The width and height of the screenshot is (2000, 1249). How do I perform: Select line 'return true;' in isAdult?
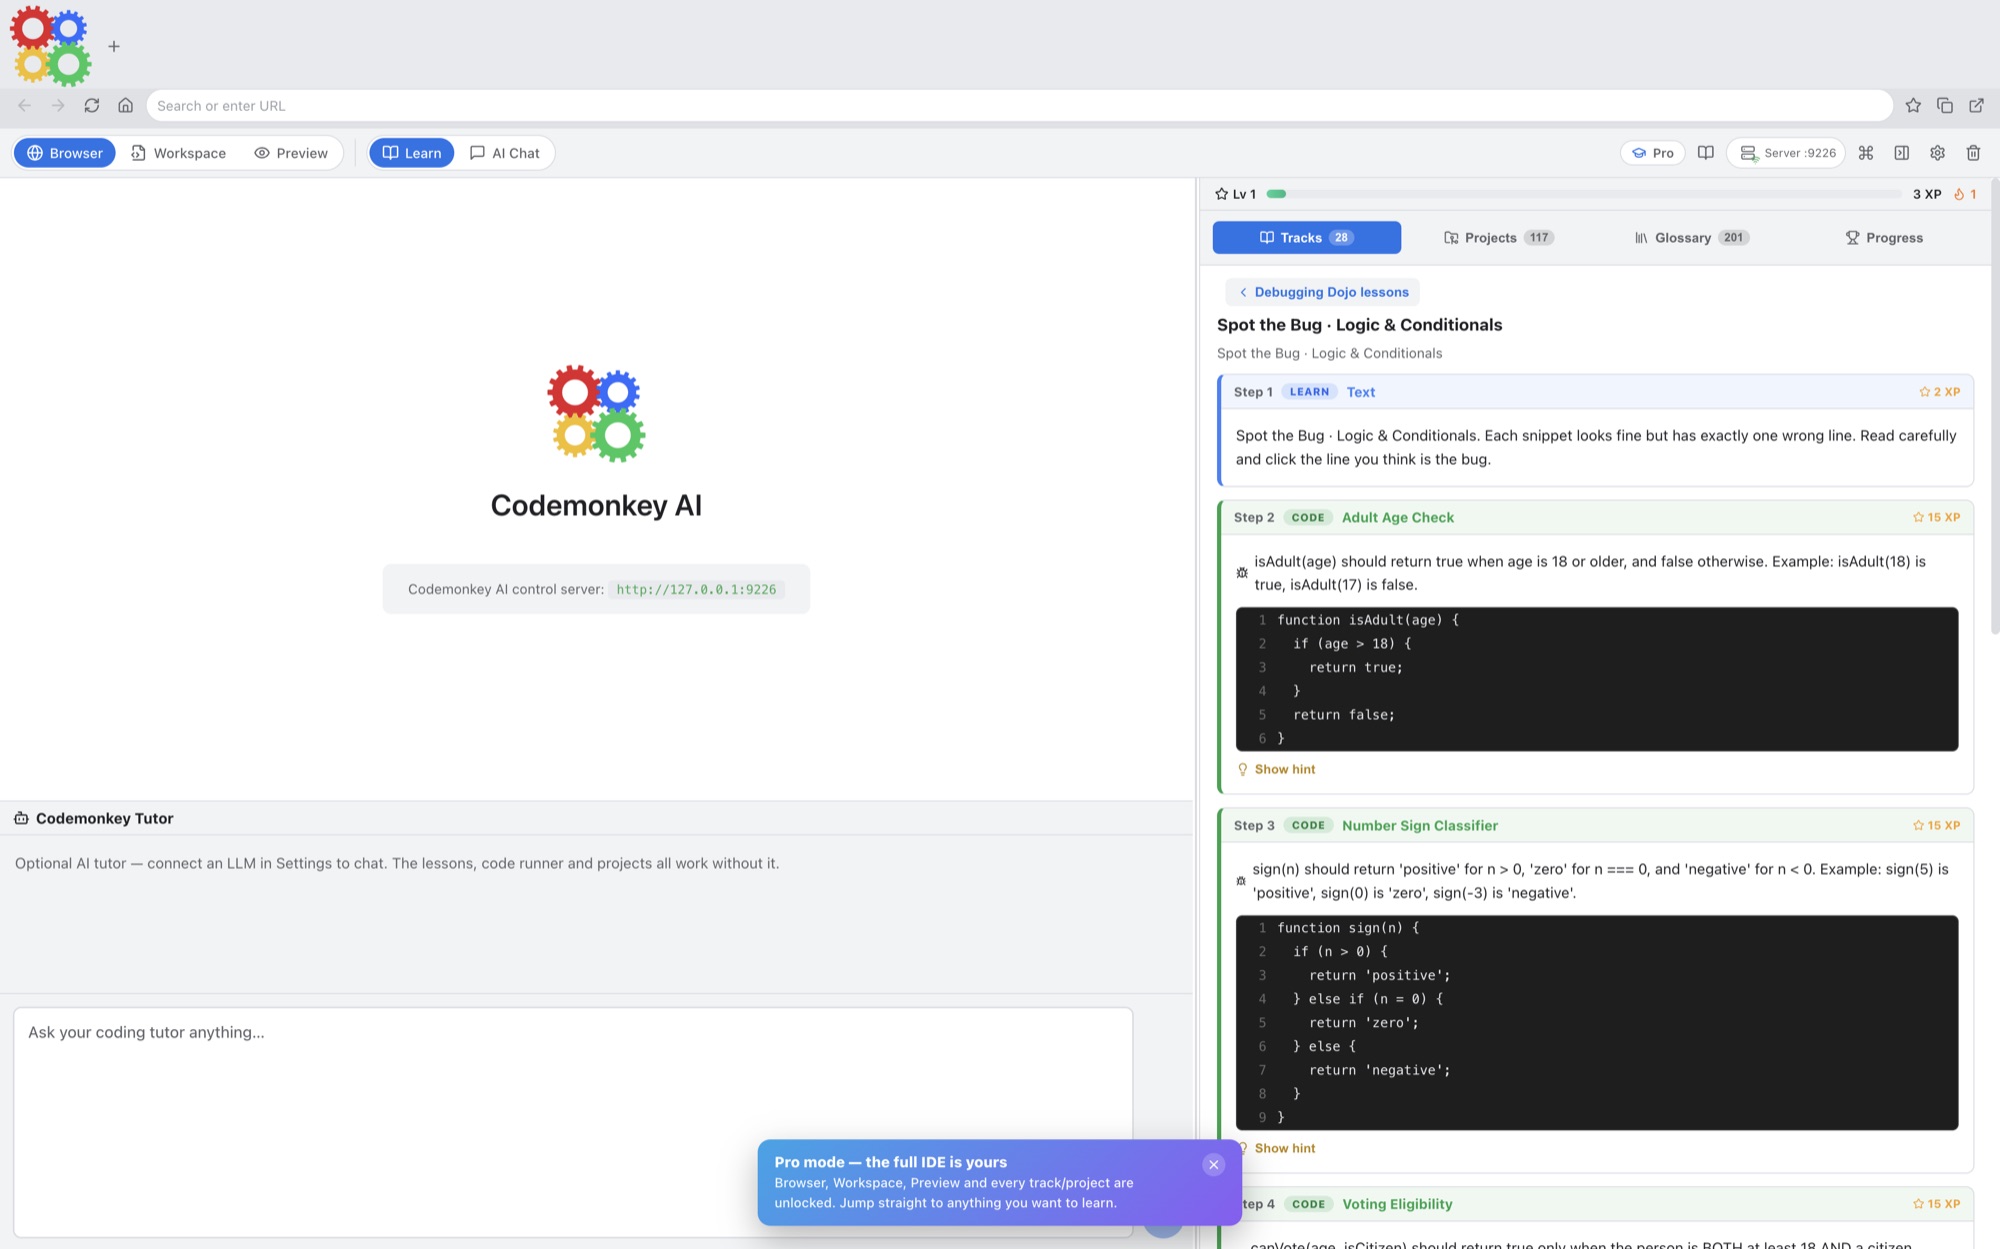1596,668
